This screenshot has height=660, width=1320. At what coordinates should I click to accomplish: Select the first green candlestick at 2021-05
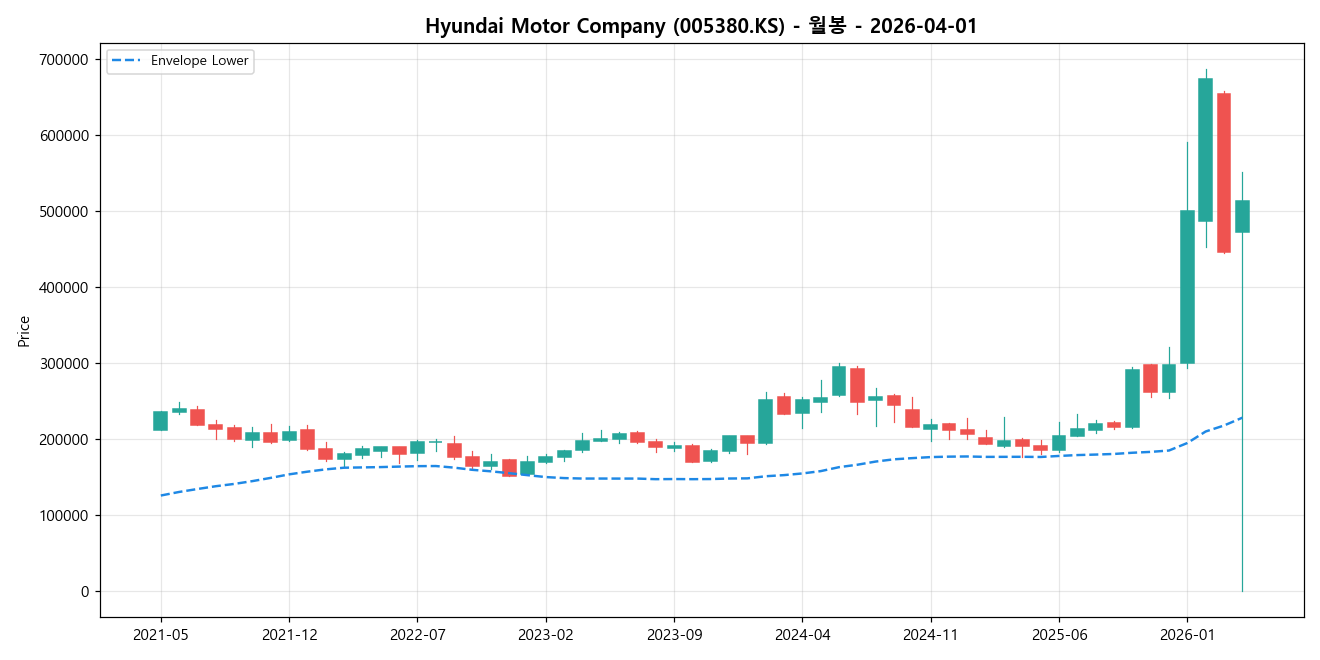click(x=160, y=422)
